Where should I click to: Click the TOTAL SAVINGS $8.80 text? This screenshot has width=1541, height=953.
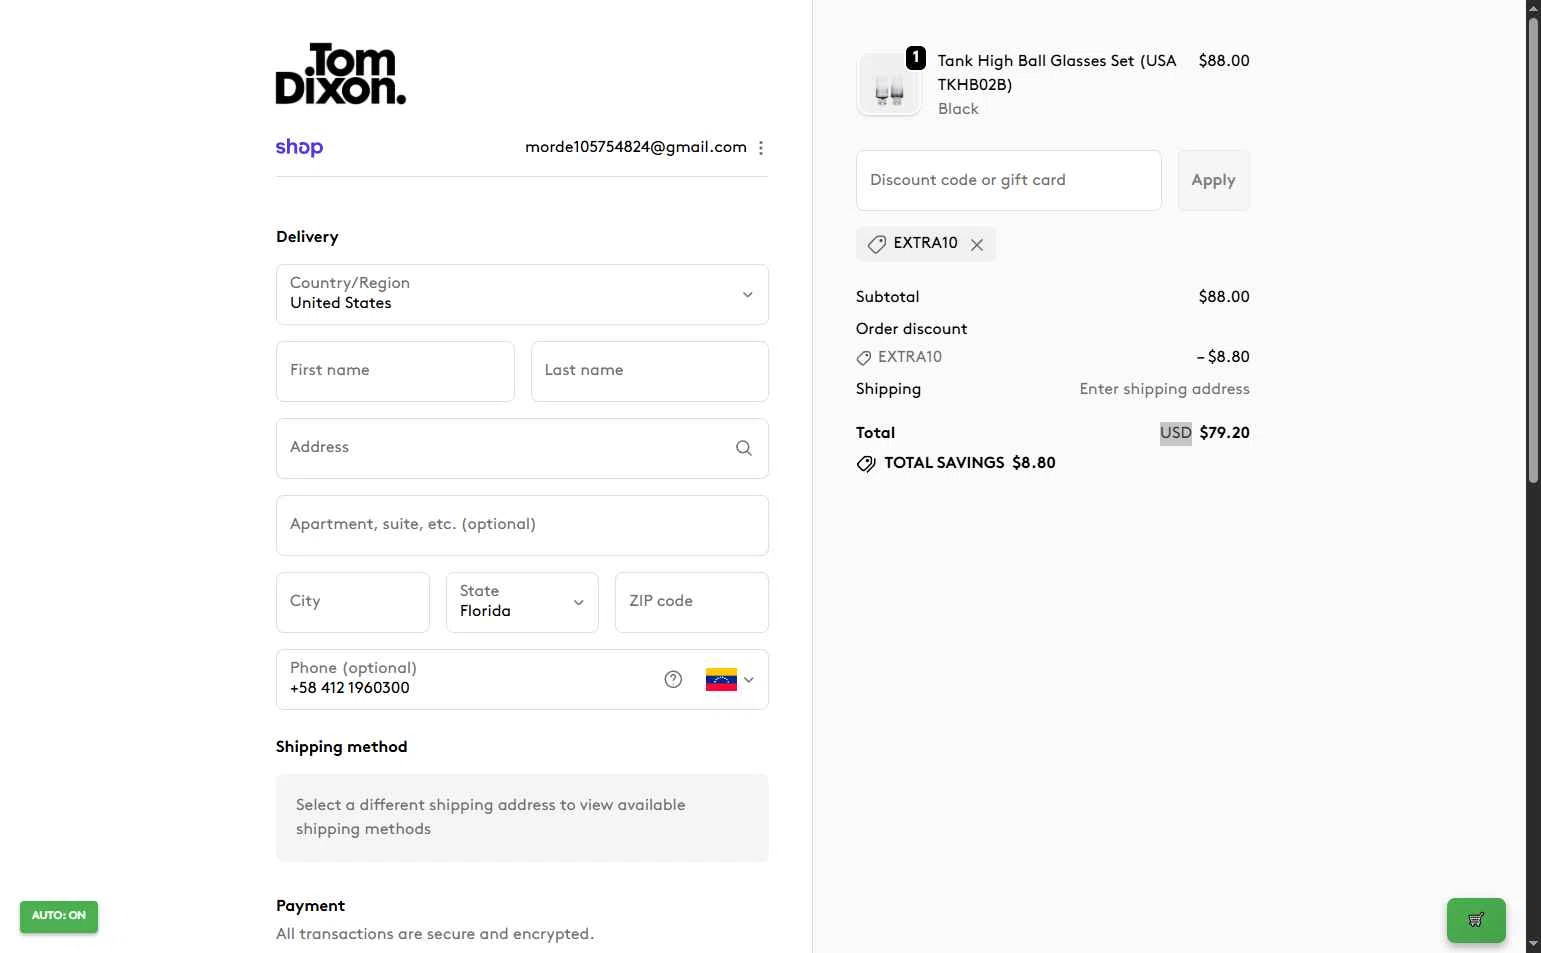[x=970, y=463]
